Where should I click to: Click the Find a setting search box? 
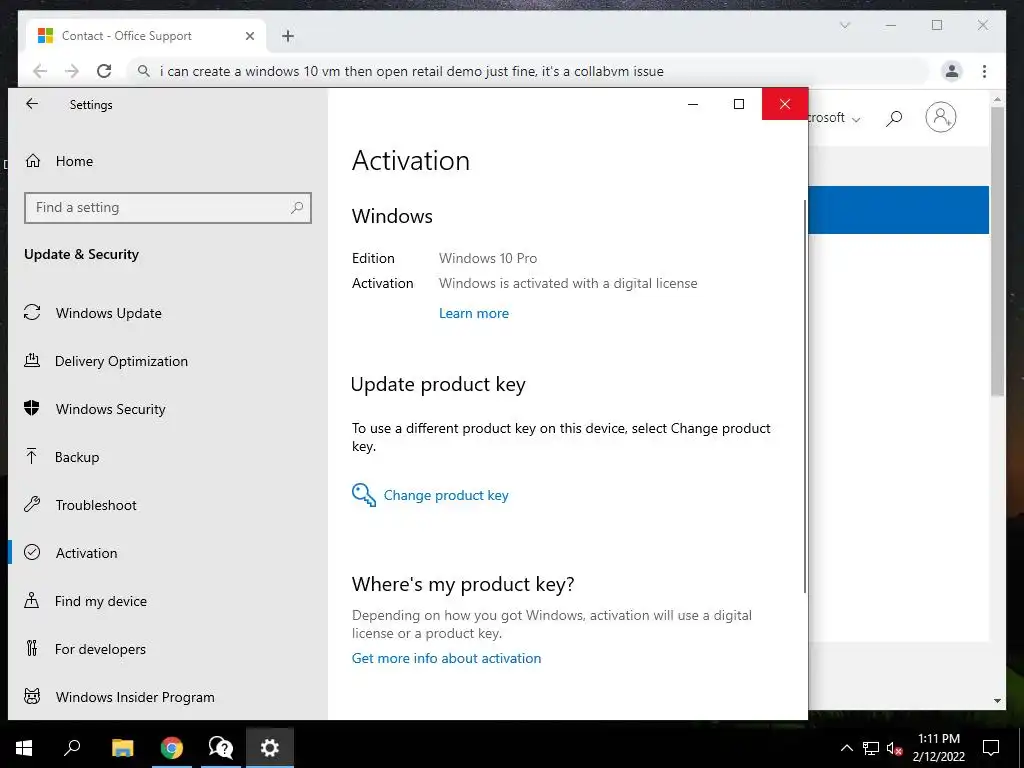168,208
